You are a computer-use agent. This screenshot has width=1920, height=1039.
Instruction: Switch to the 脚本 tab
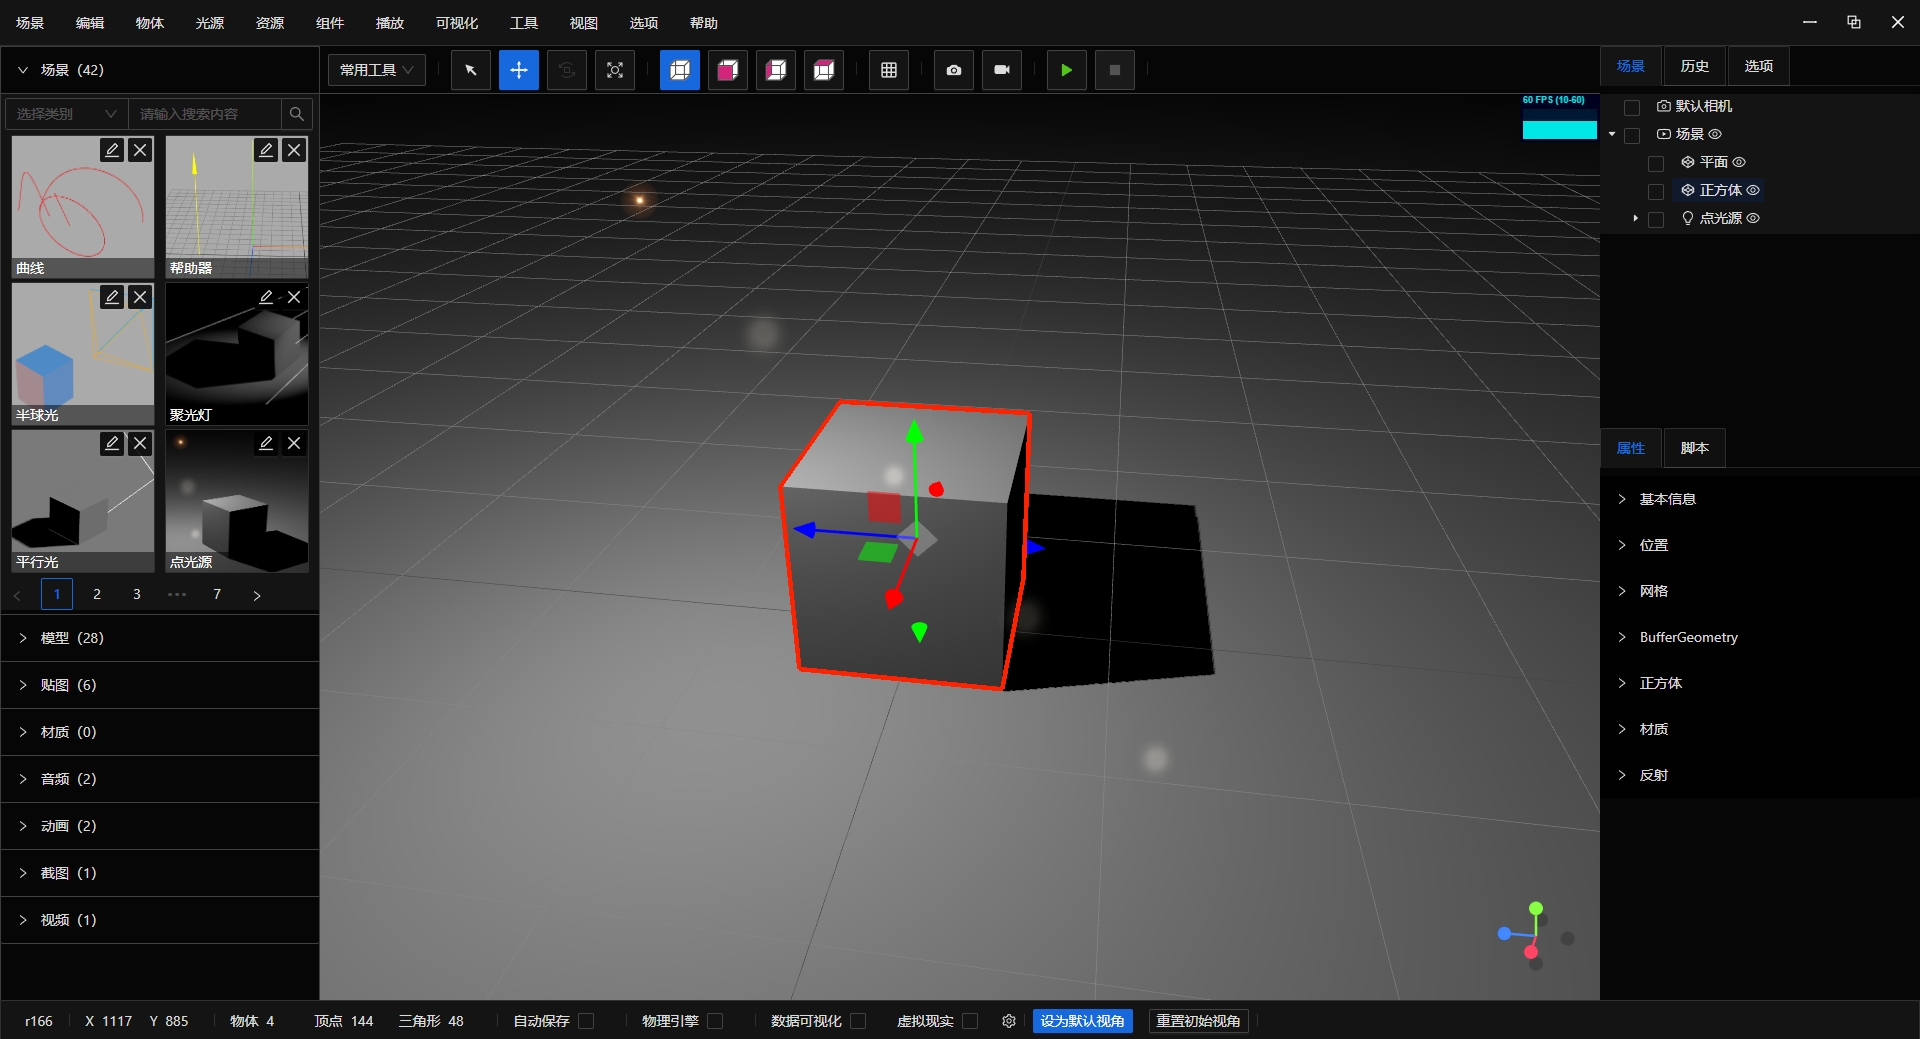[x=1694, y=448]
